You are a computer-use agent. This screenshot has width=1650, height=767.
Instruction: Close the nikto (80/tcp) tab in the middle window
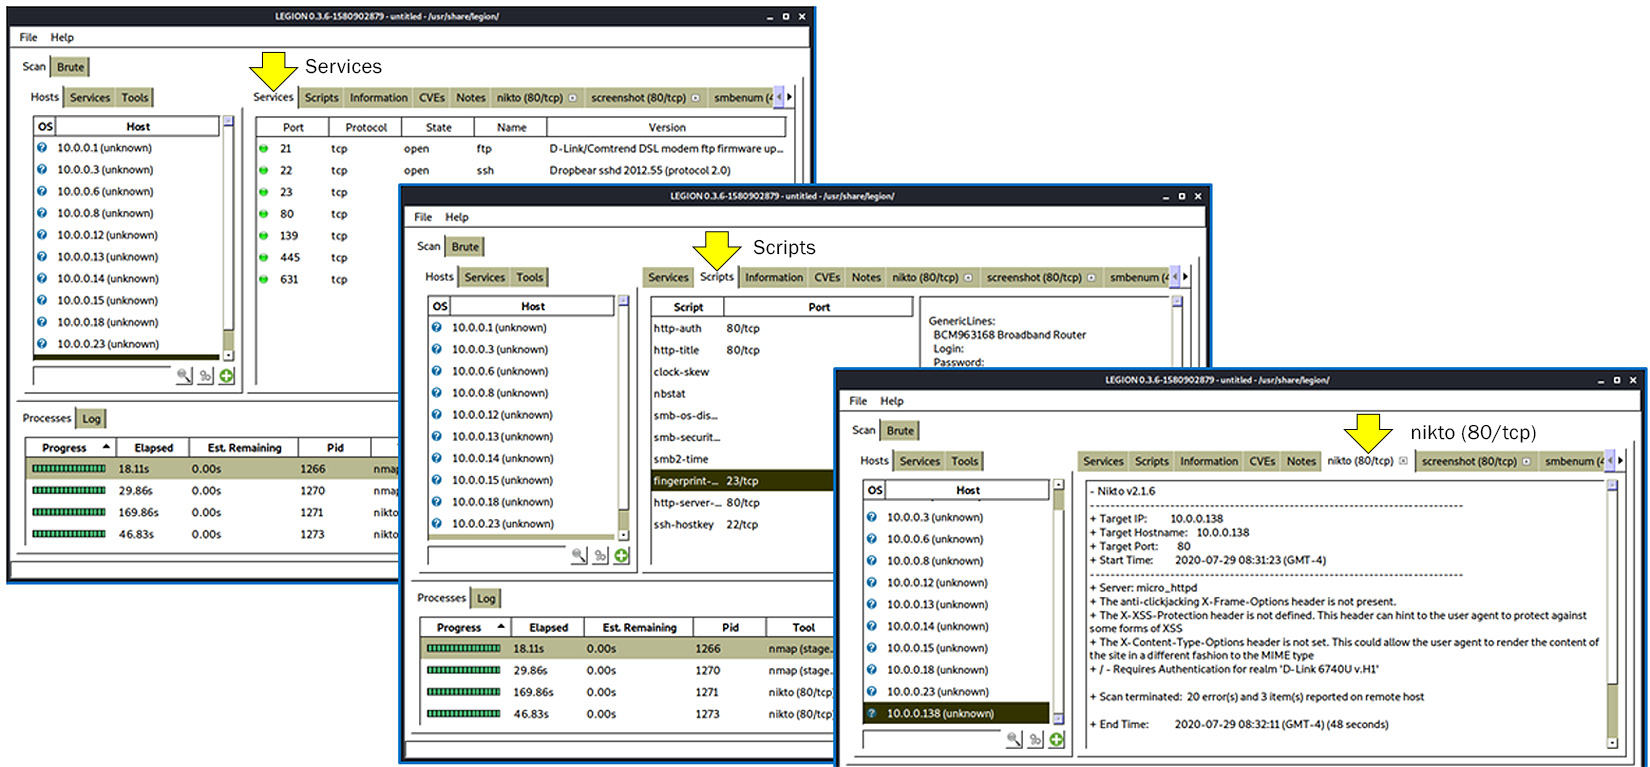tap(968, 278)
